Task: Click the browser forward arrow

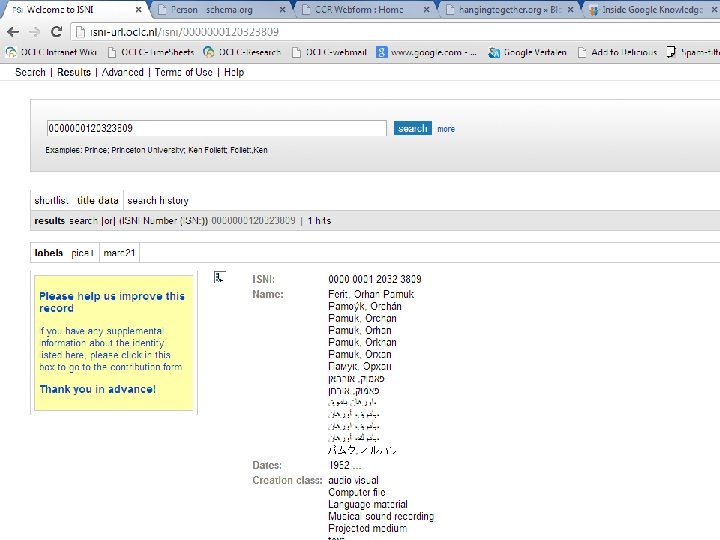Action: pyautogui.click(x=34, y=32)
